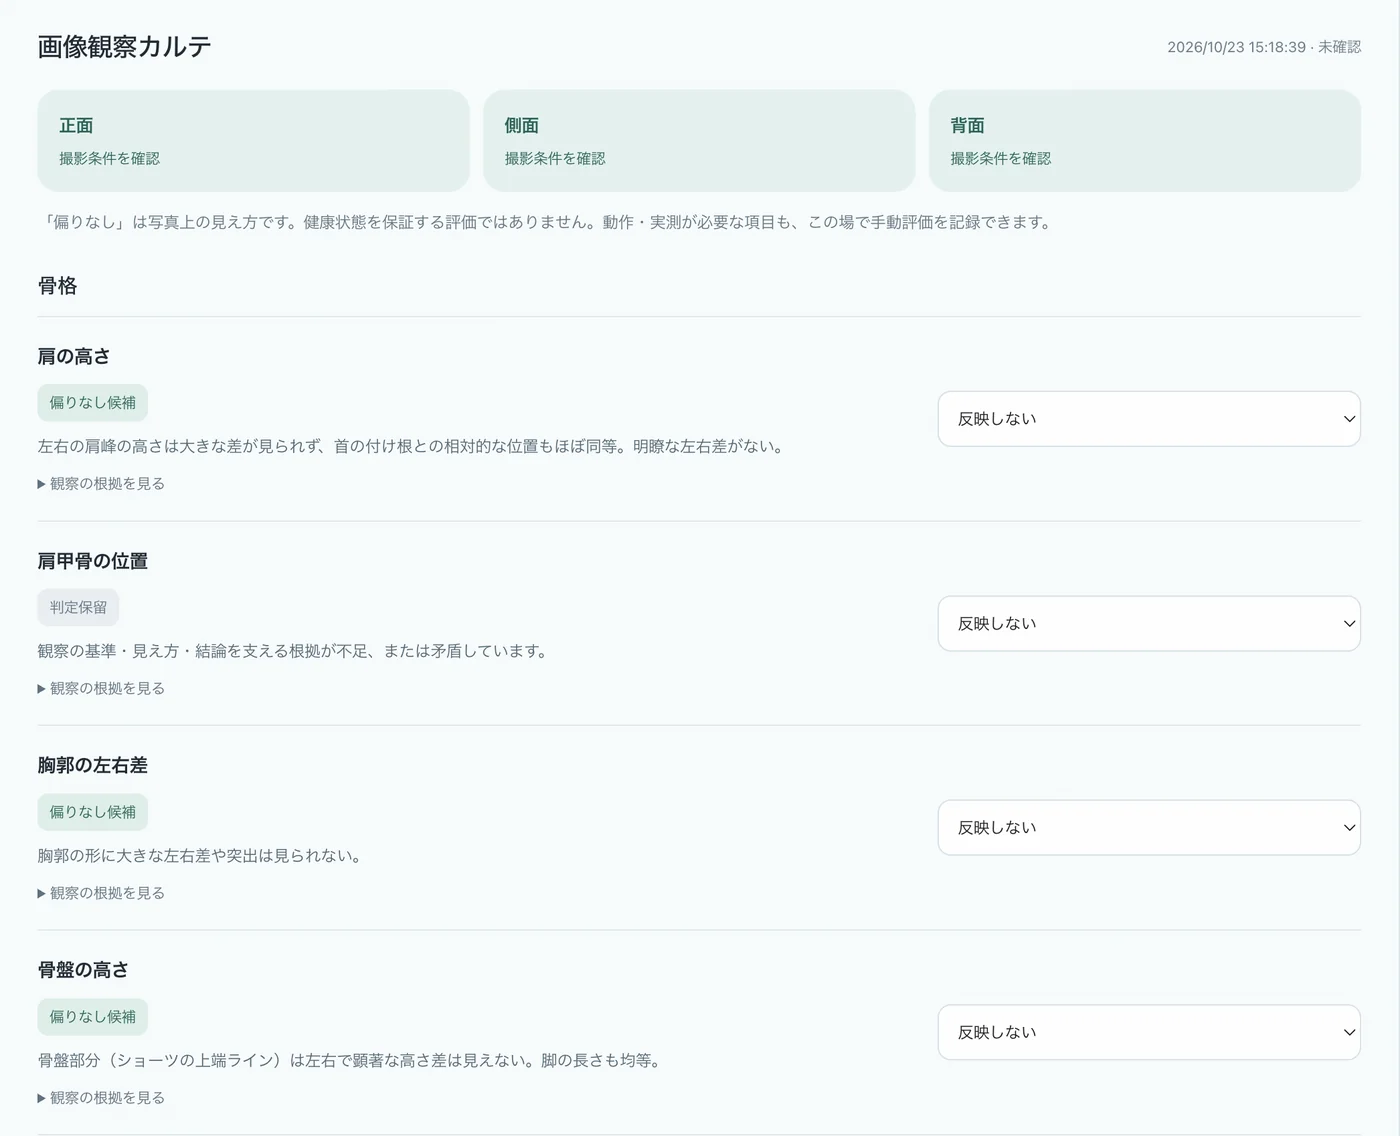The image size is (1400, 1136).
Task: Click the 肩の高さ item heading
Action: [74, 357]
